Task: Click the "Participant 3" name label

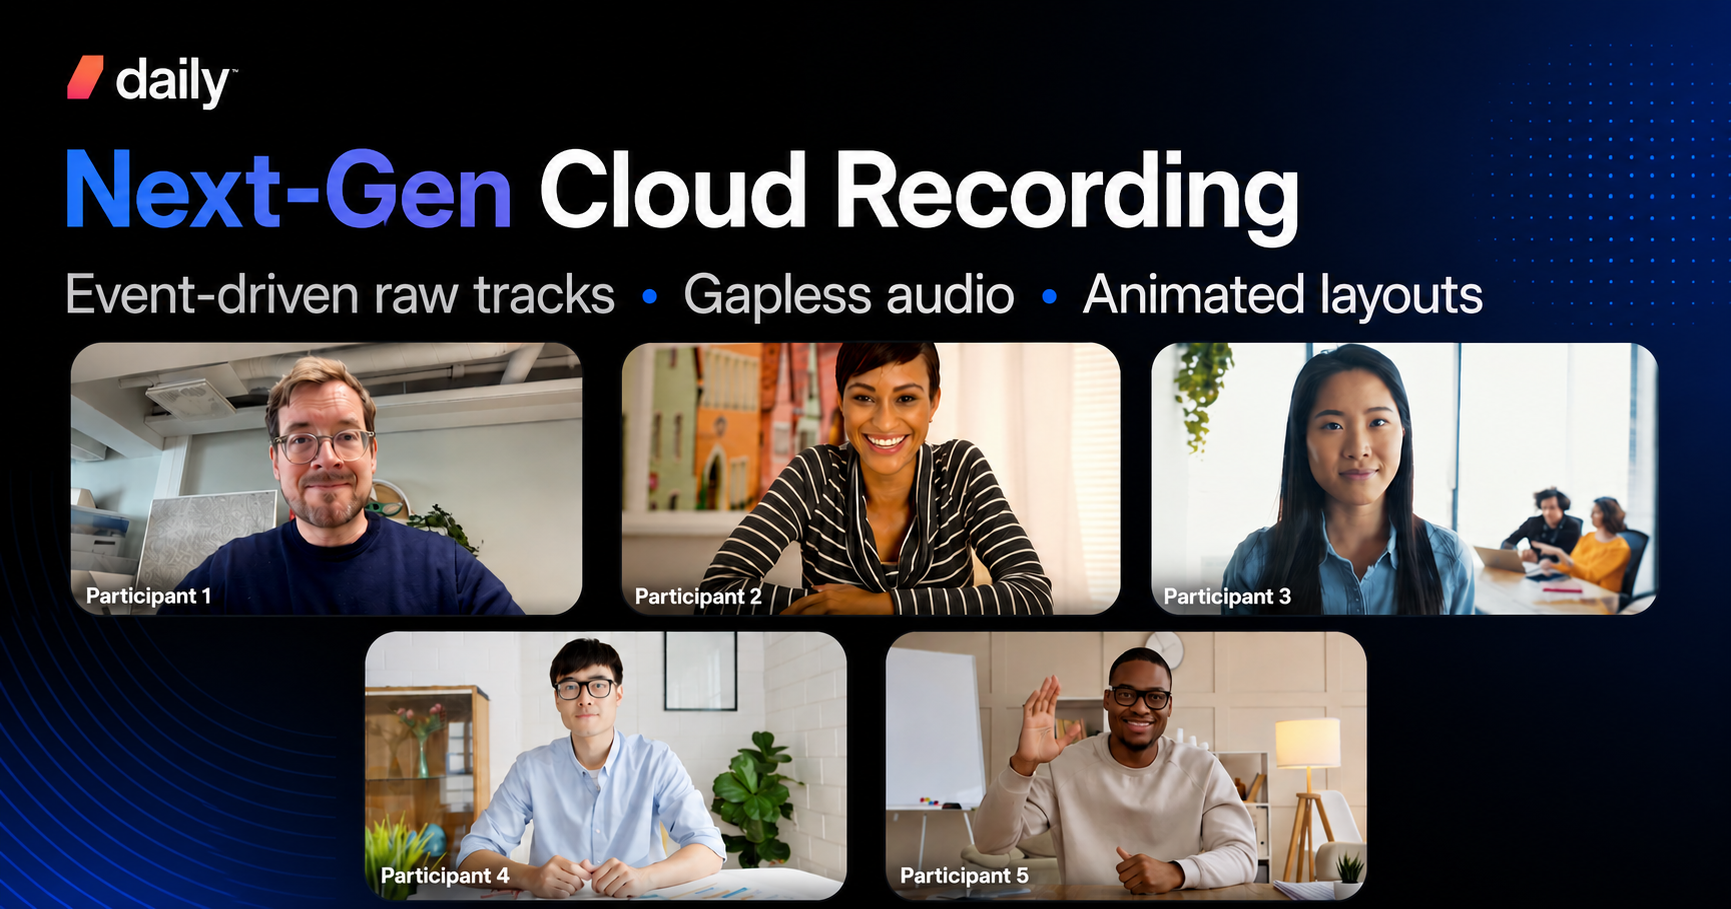Action: [x=1227, y=597]
